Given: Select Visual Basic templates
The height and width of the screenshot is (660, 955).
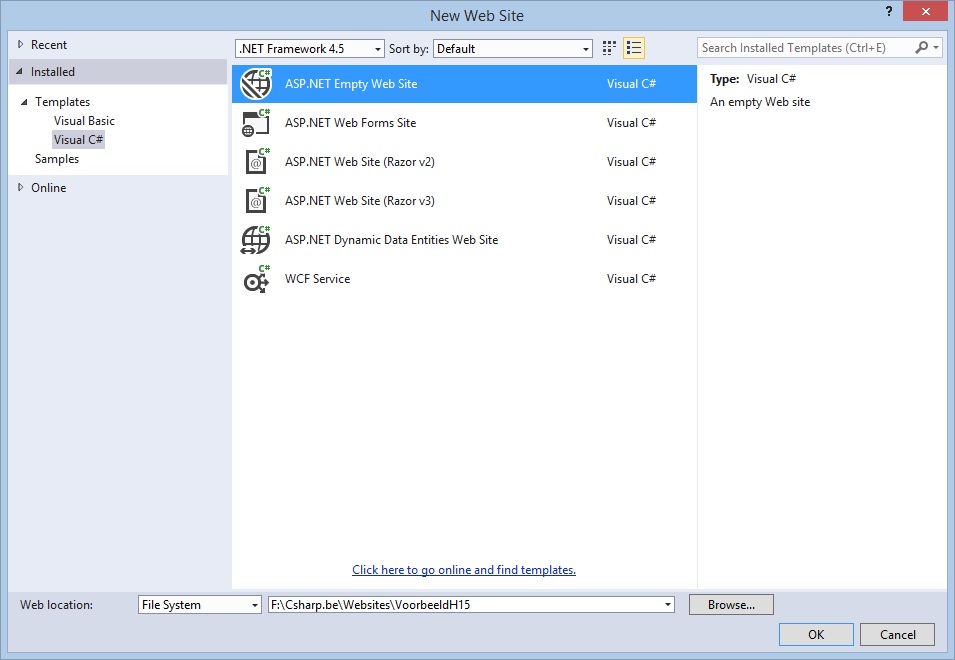Looking at the screenshot, I should pyautogui.click(x=84, y=121).
